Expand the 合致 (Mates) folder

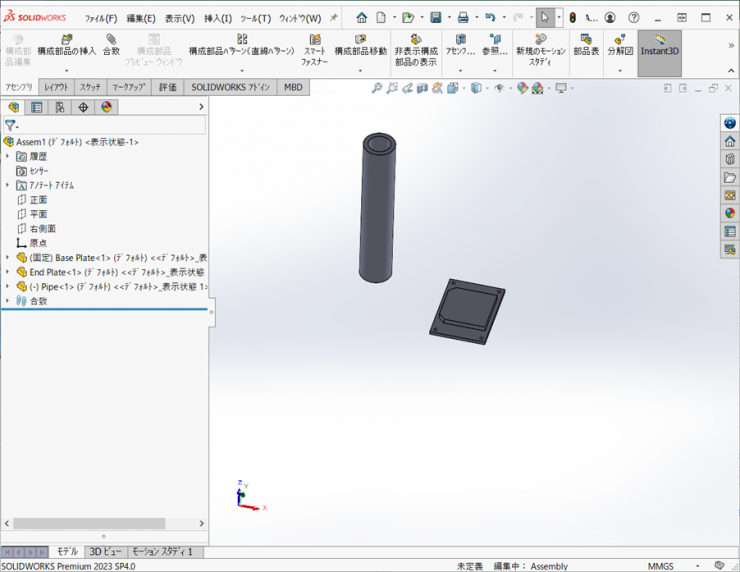click(7, 301)
